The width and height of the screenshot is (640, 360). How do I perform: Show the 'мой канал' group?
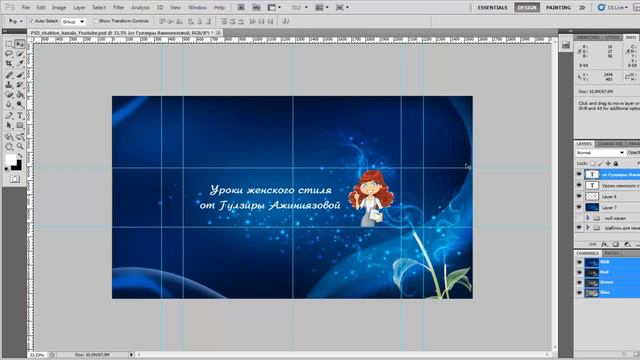pos(579,218)
